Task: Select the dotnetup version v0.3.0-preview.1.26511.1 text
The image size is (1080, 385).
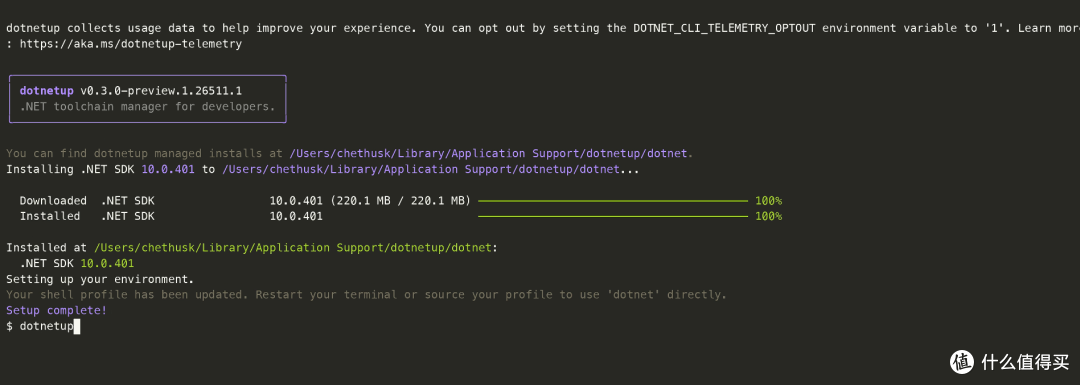Action: tap(161, 91)
